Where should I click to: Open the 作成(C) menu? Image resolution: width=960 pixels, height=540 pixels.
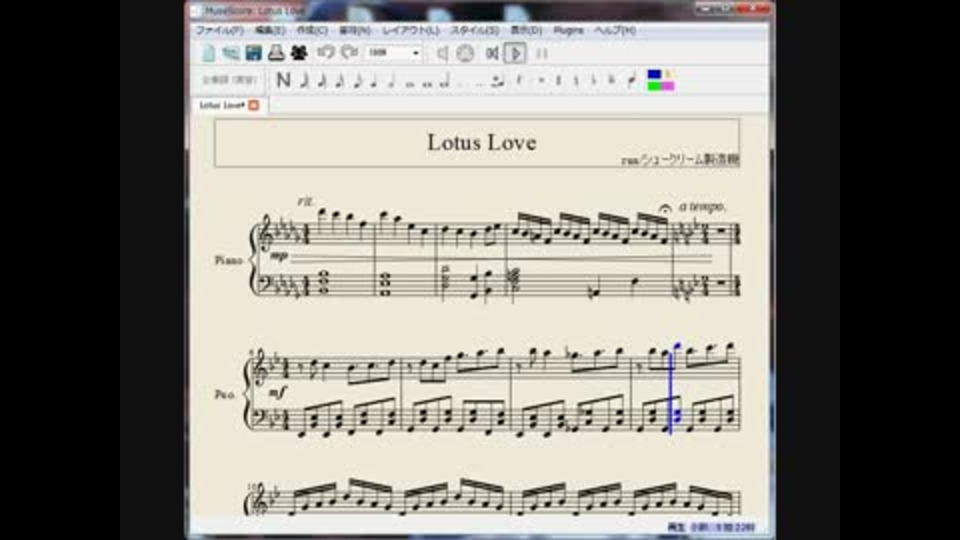[x=312, y=30]
